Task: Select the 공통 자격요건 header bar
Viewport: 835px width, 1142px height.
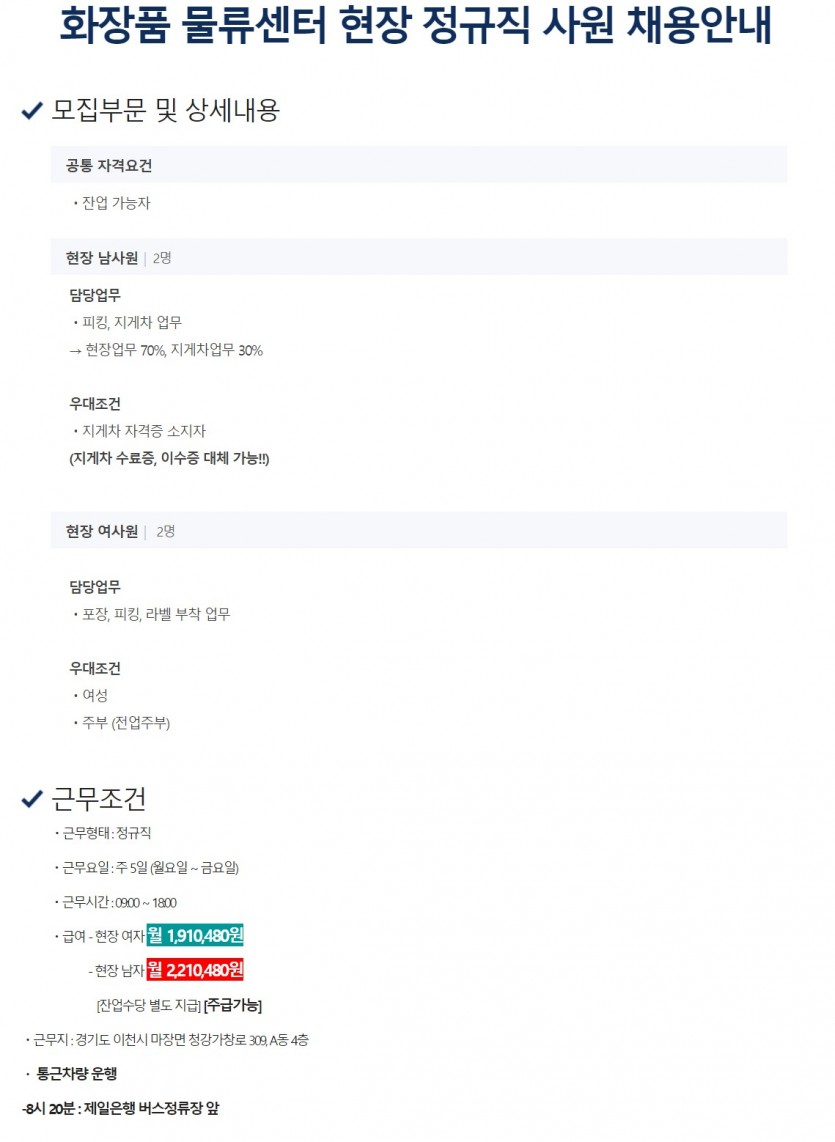Action: [419, 165]
